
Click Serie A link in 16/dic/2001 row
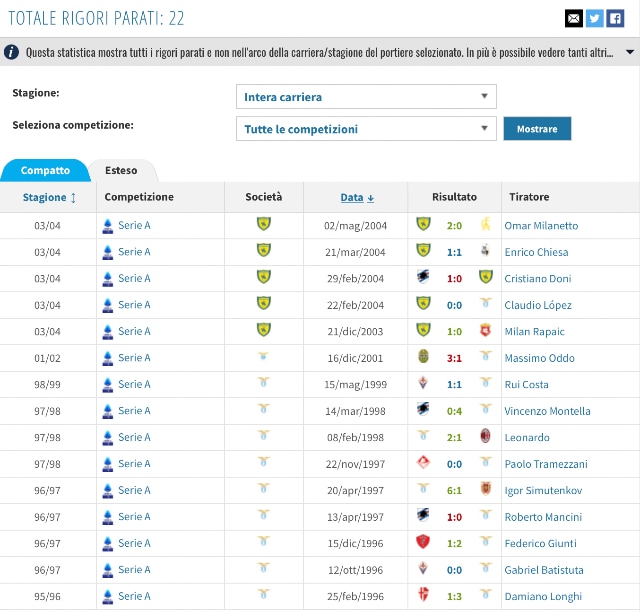click(134, 358)
